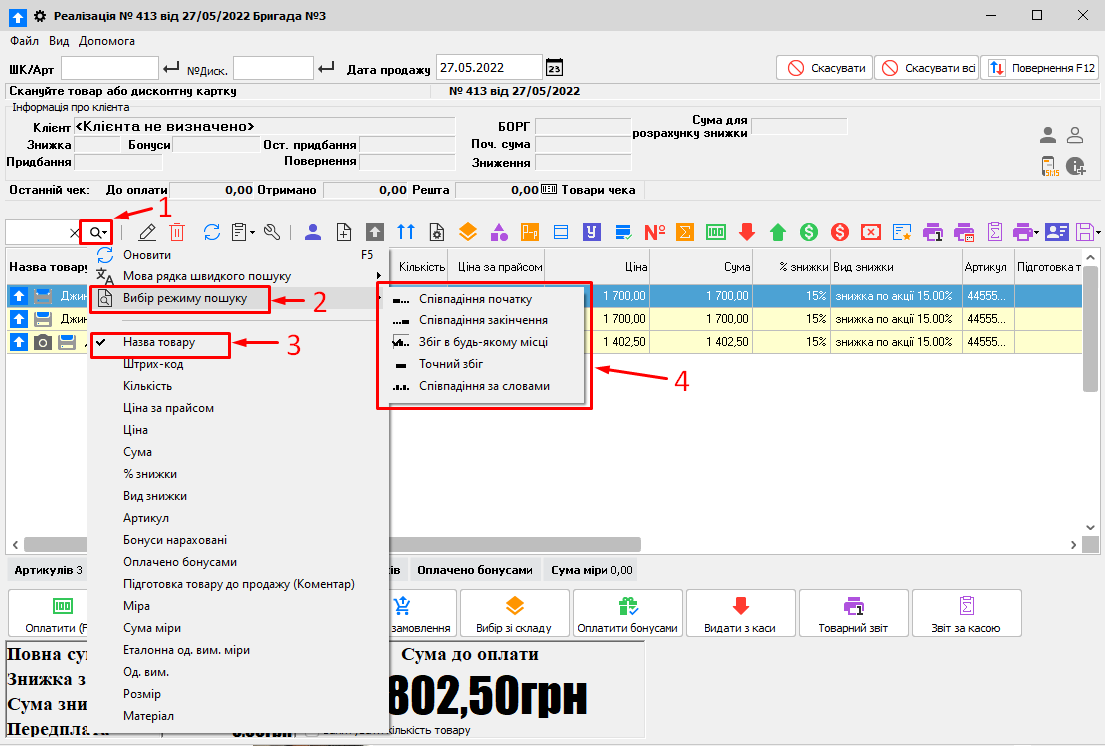Click the red № icon in toolbar
Image resolution: width=1105 pixels, height=746 pixels.
click(x=655, y=232)
